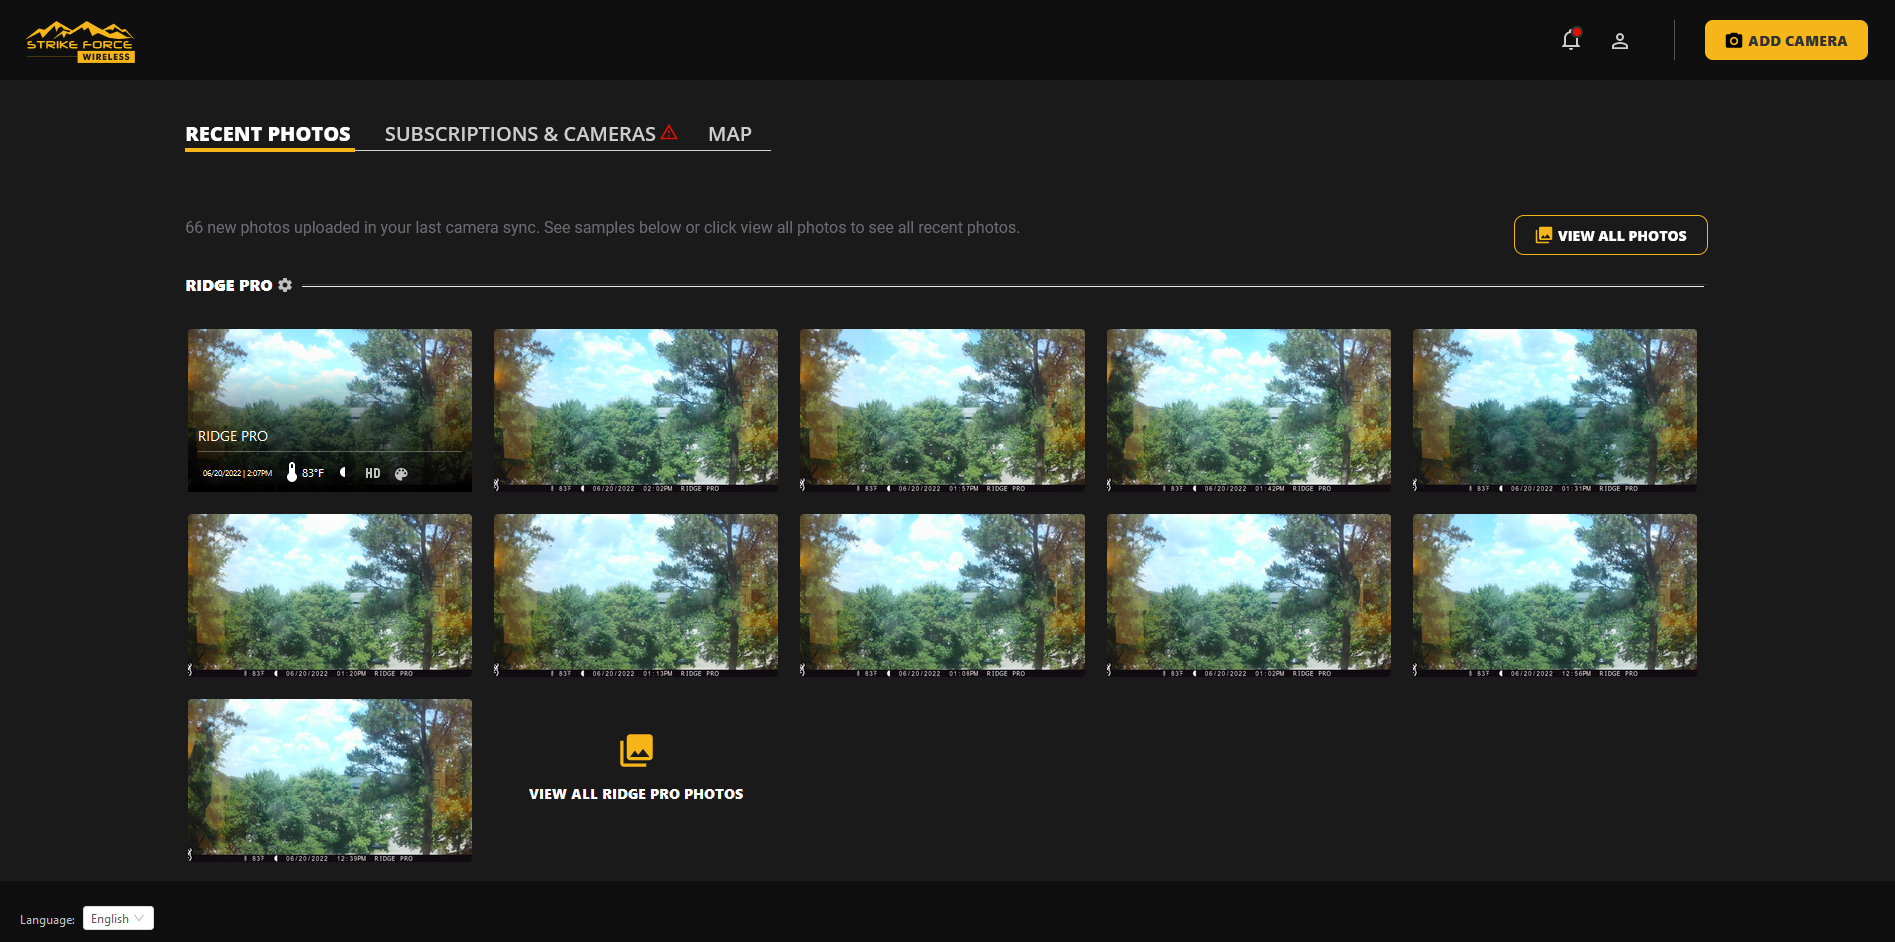Select the Recent Photos tab

(268, 134)
